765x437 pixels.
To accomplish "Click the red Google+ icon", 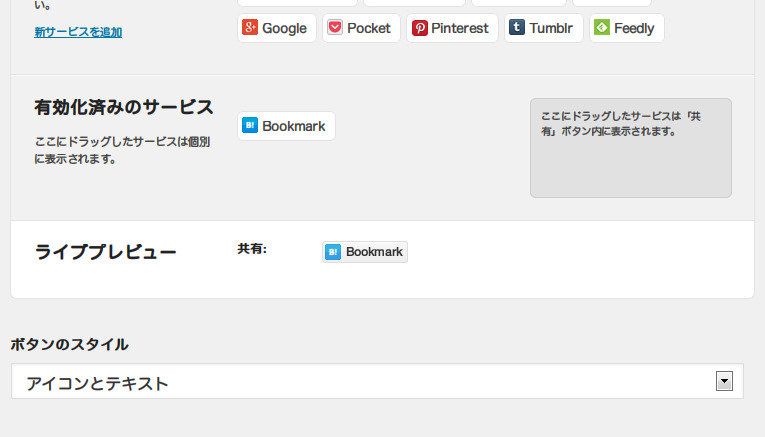I will (x=251, y=28).
